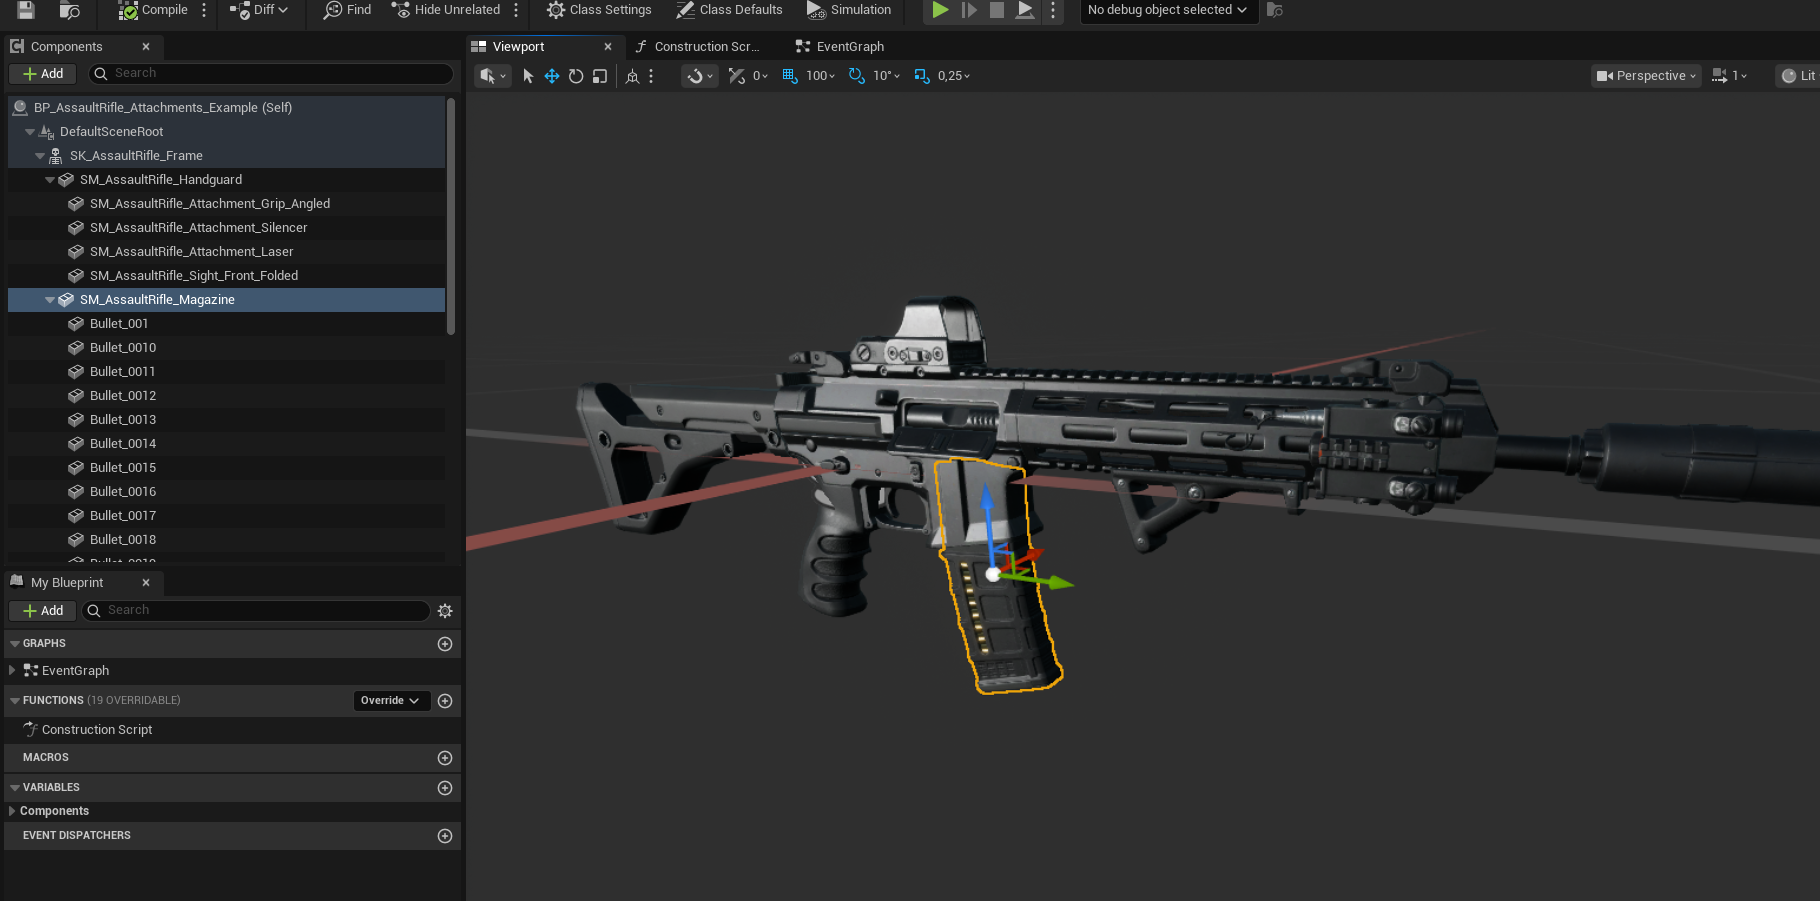Toggle scale snapping
The width and height of the screenshot is (1820, 901).
coord(922,76)
